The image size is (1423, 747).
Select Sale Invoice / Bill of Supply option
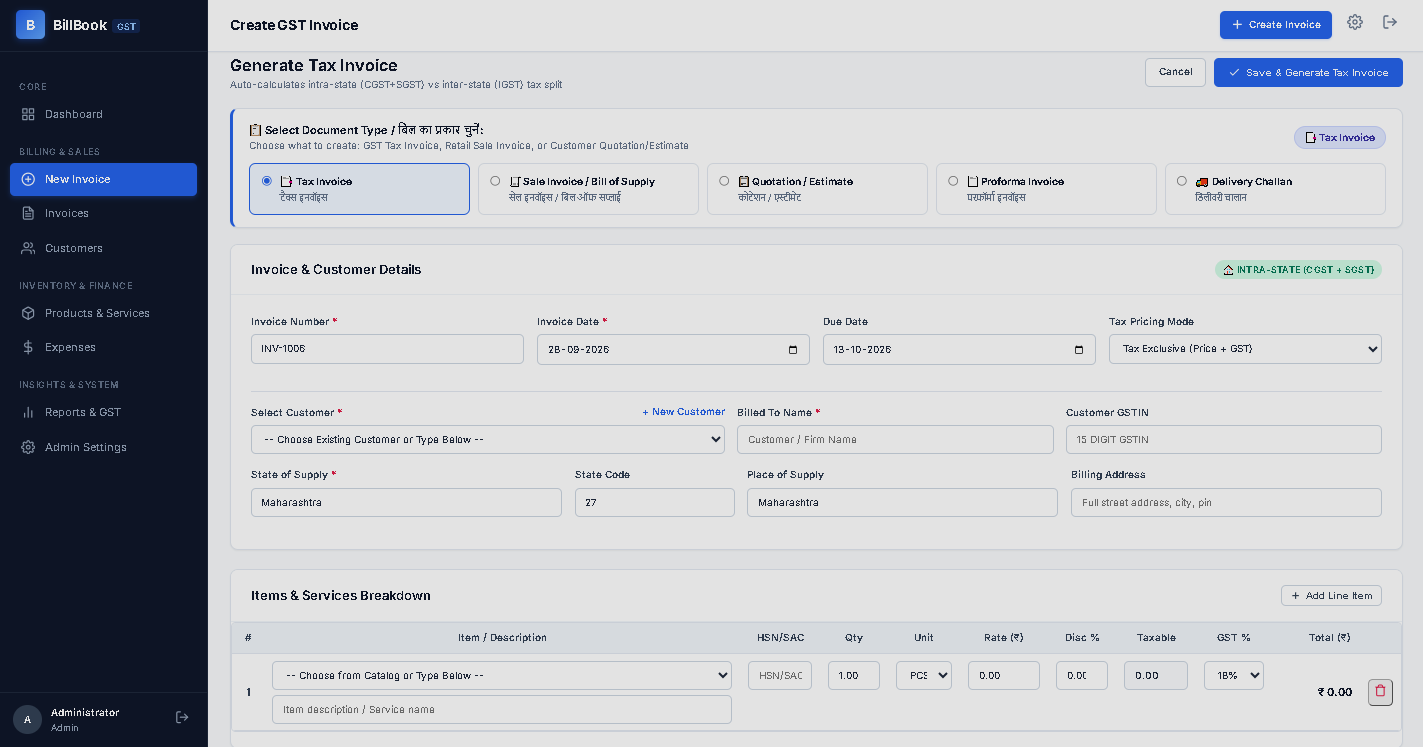pyautogui.click(x=588, y=189)
